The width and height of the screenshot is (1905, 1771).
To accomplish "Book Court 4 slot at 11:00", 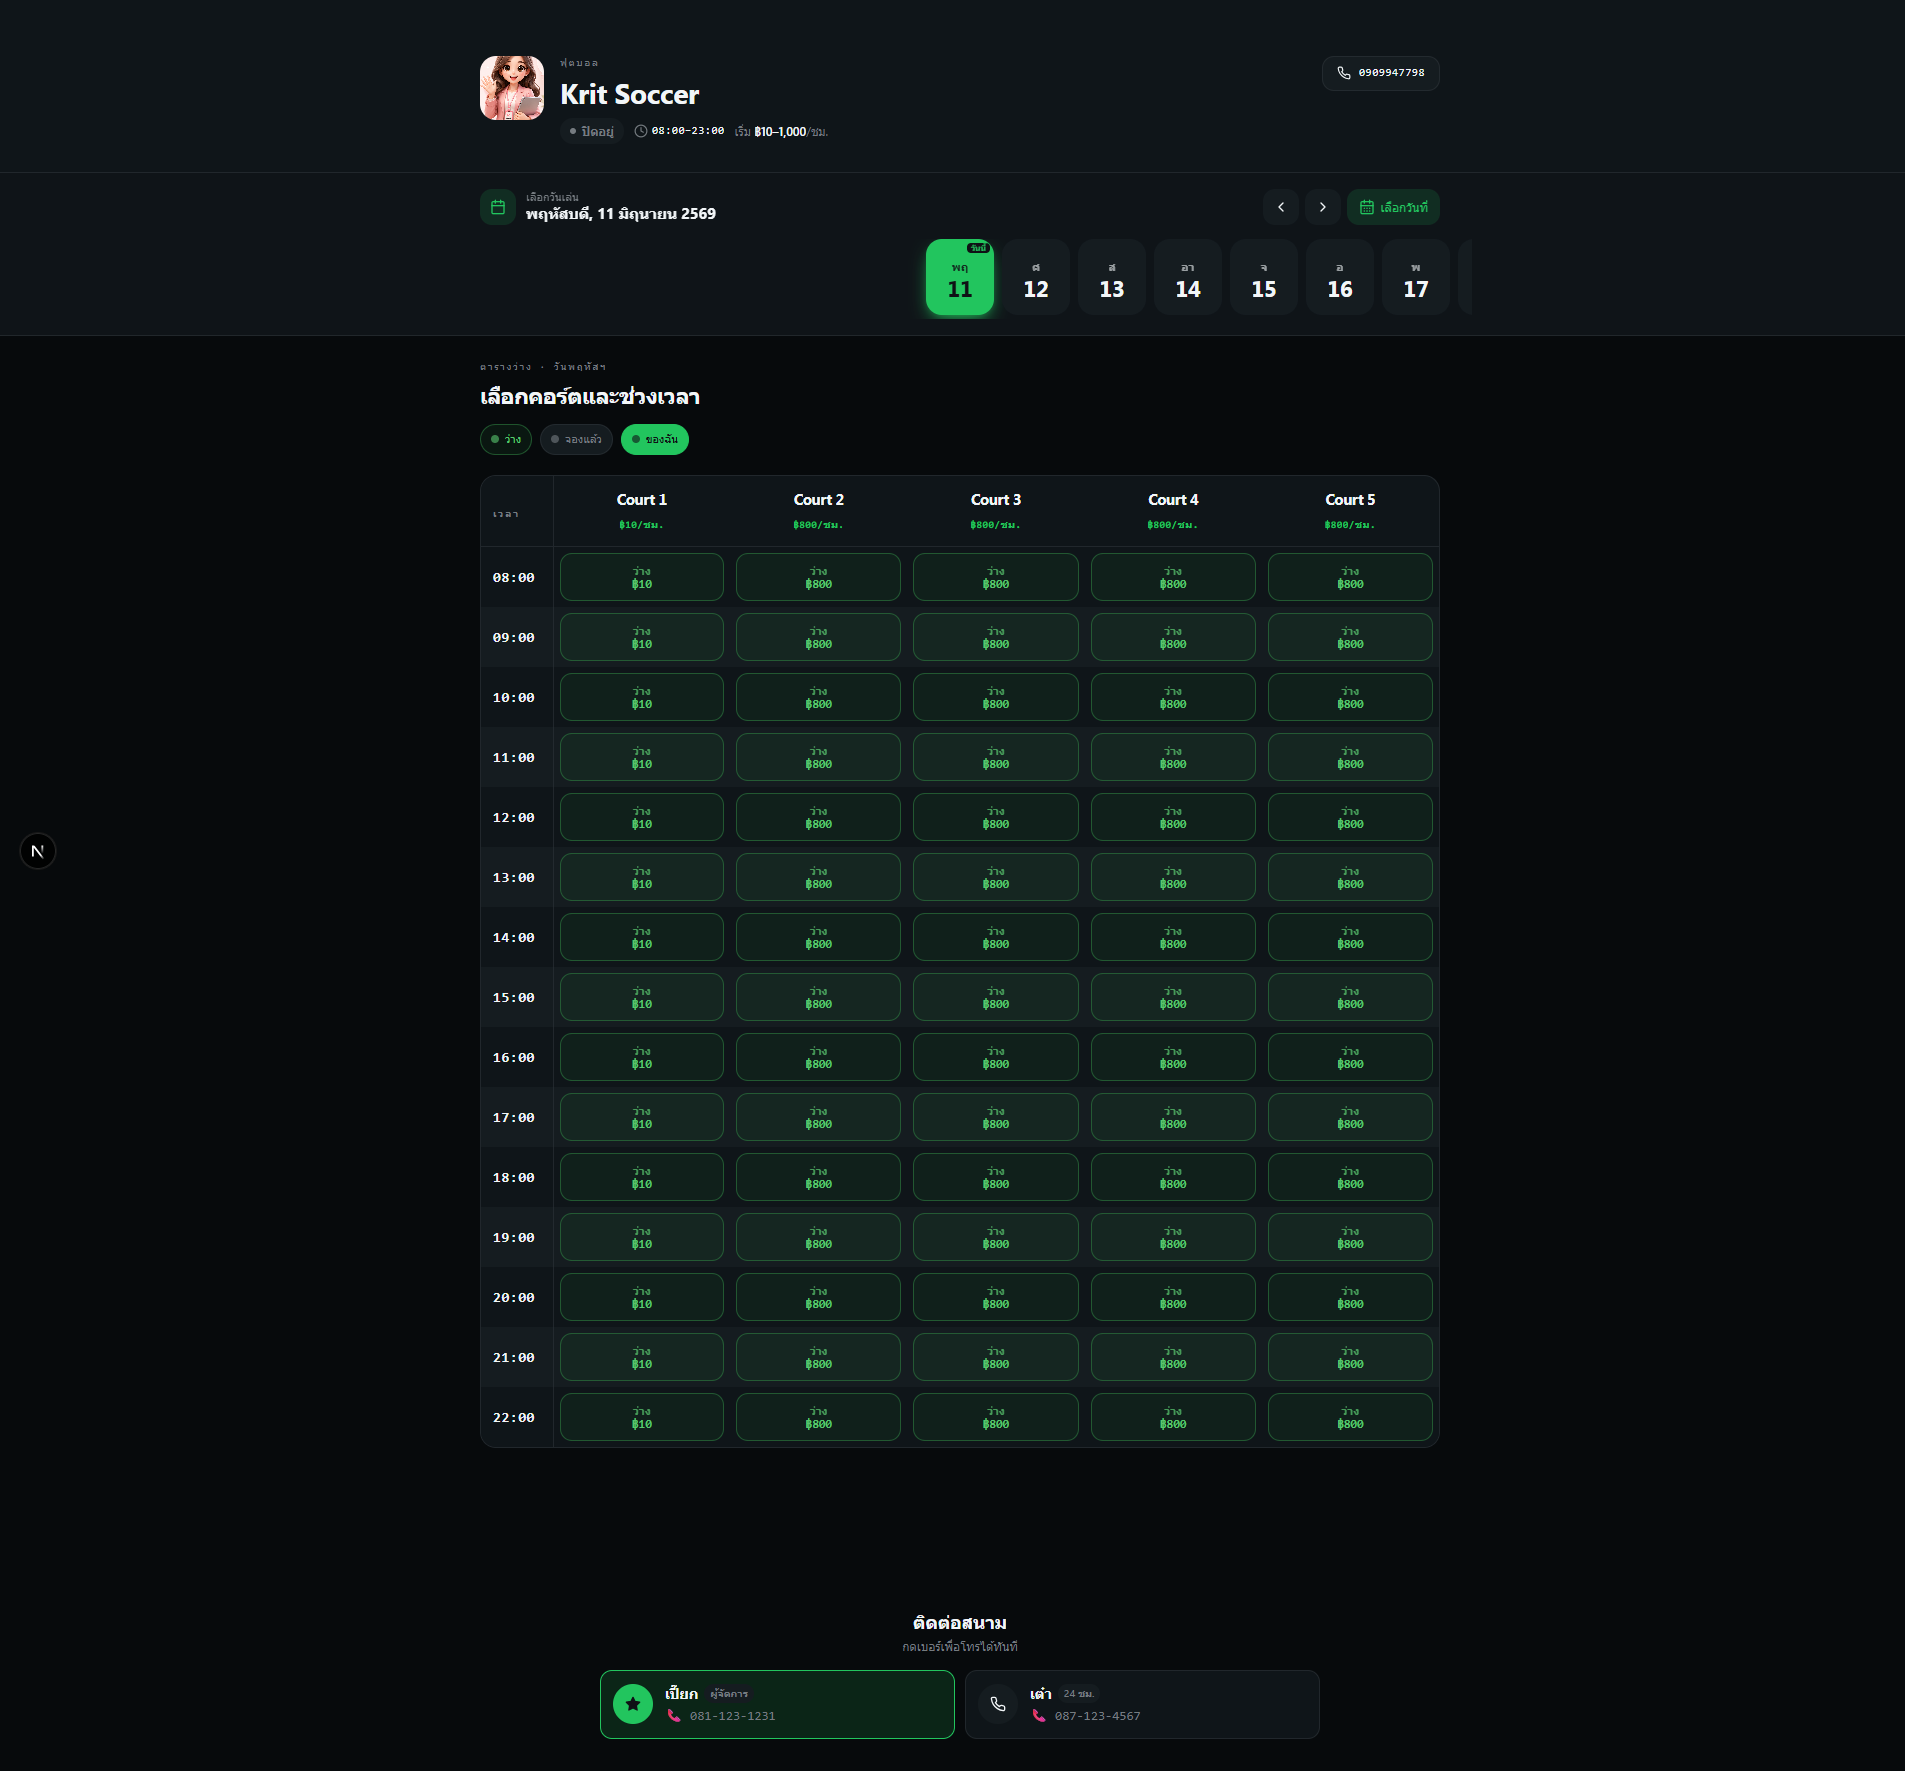I will pyautogui.click(x=1173, y=757).
